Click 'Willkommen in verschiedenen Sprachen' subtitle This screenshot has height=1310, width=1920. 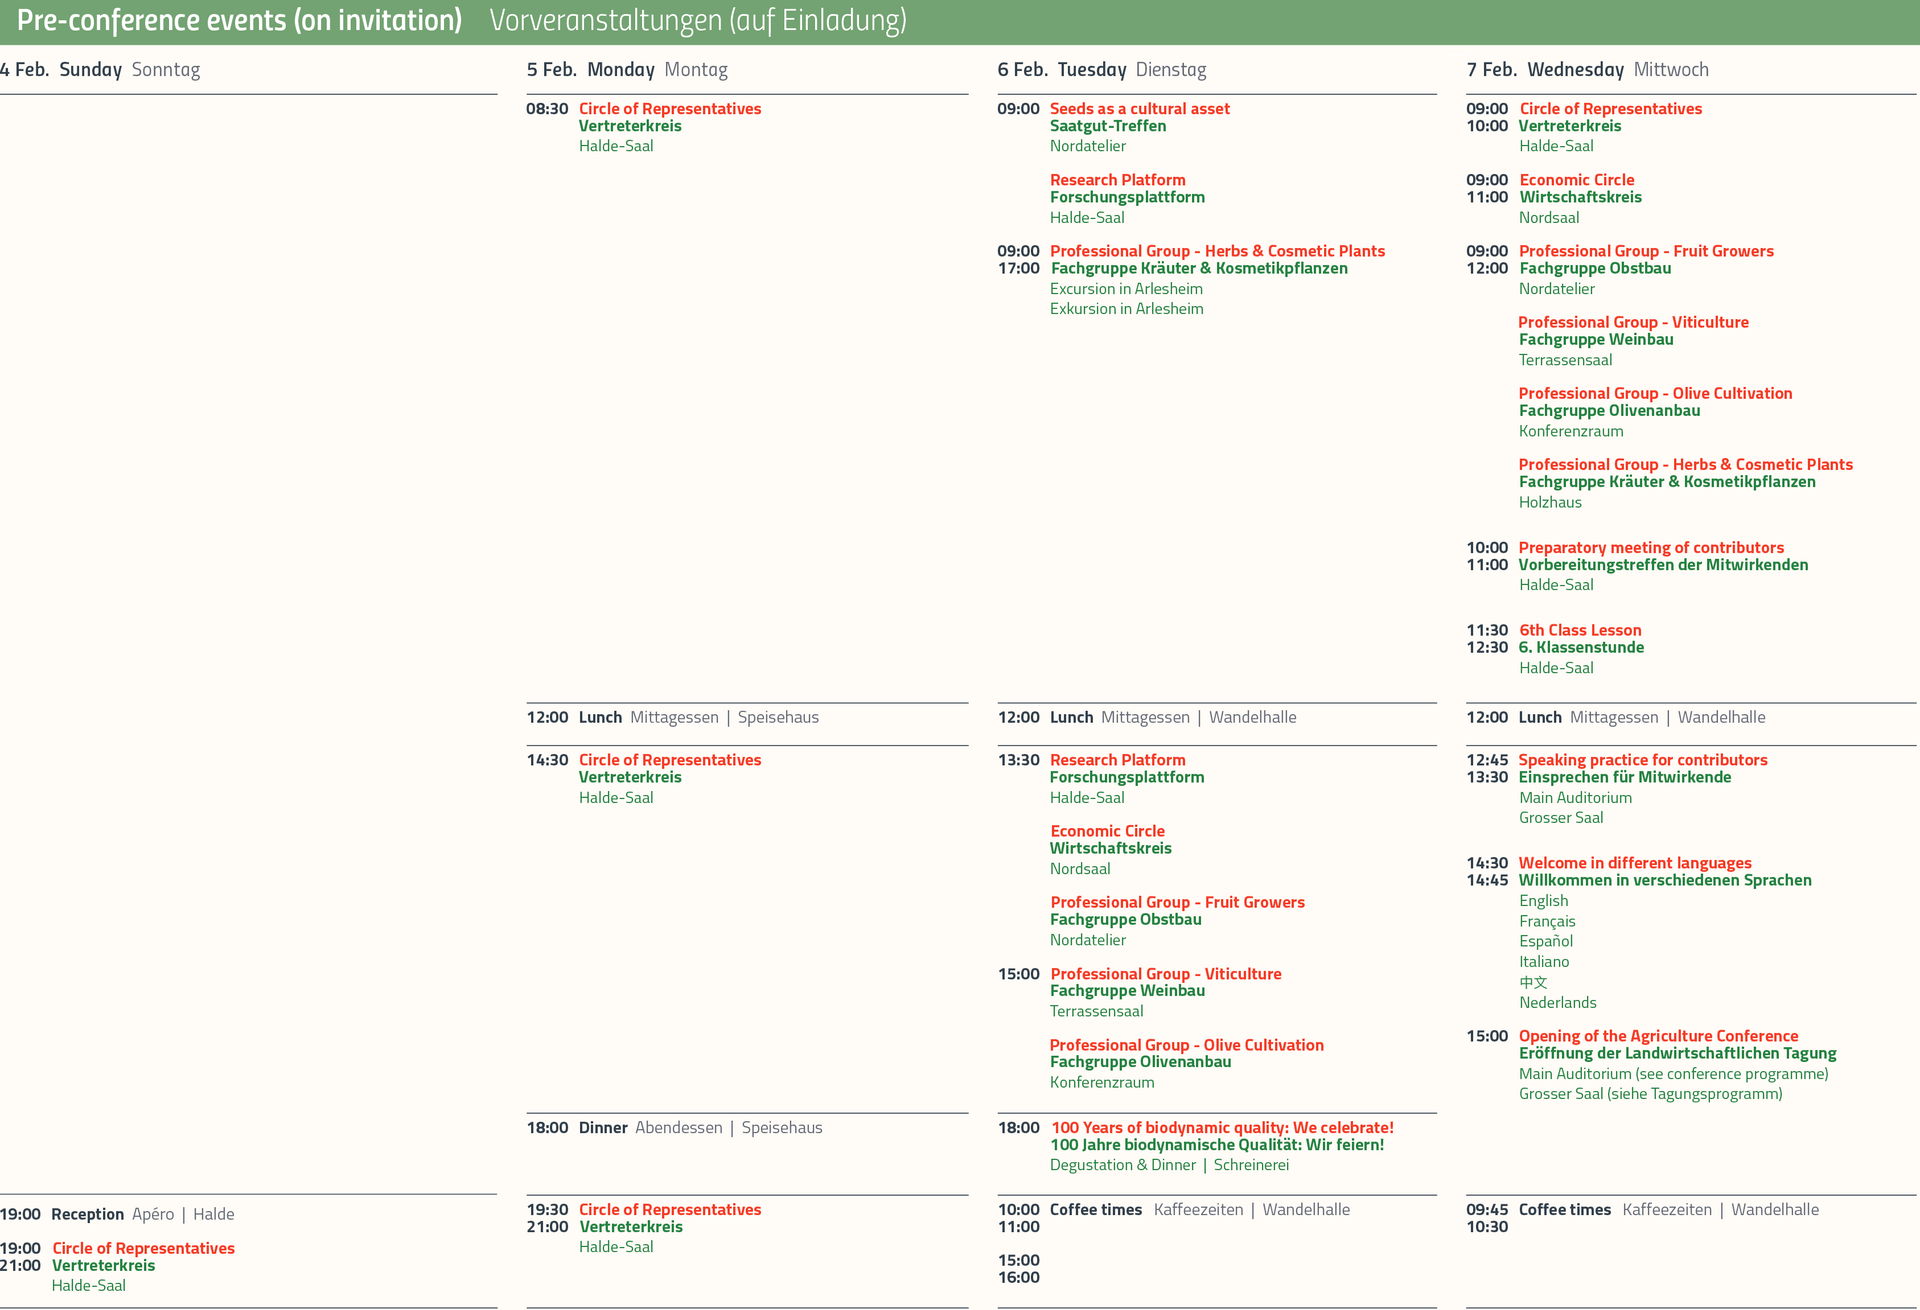coord(1665,880)
